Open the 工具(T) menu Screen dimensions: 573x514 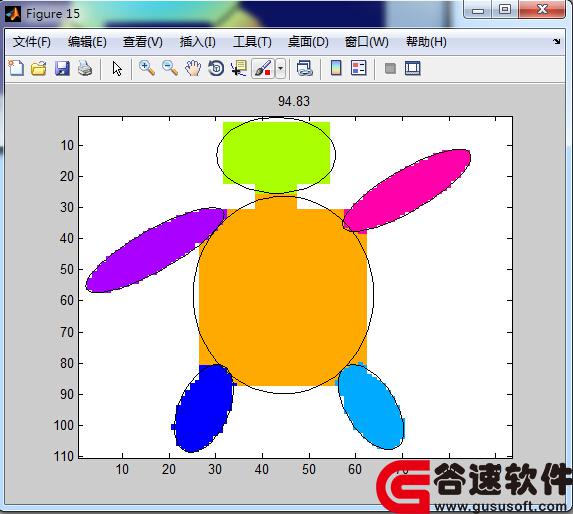click(x=253, y=42)
